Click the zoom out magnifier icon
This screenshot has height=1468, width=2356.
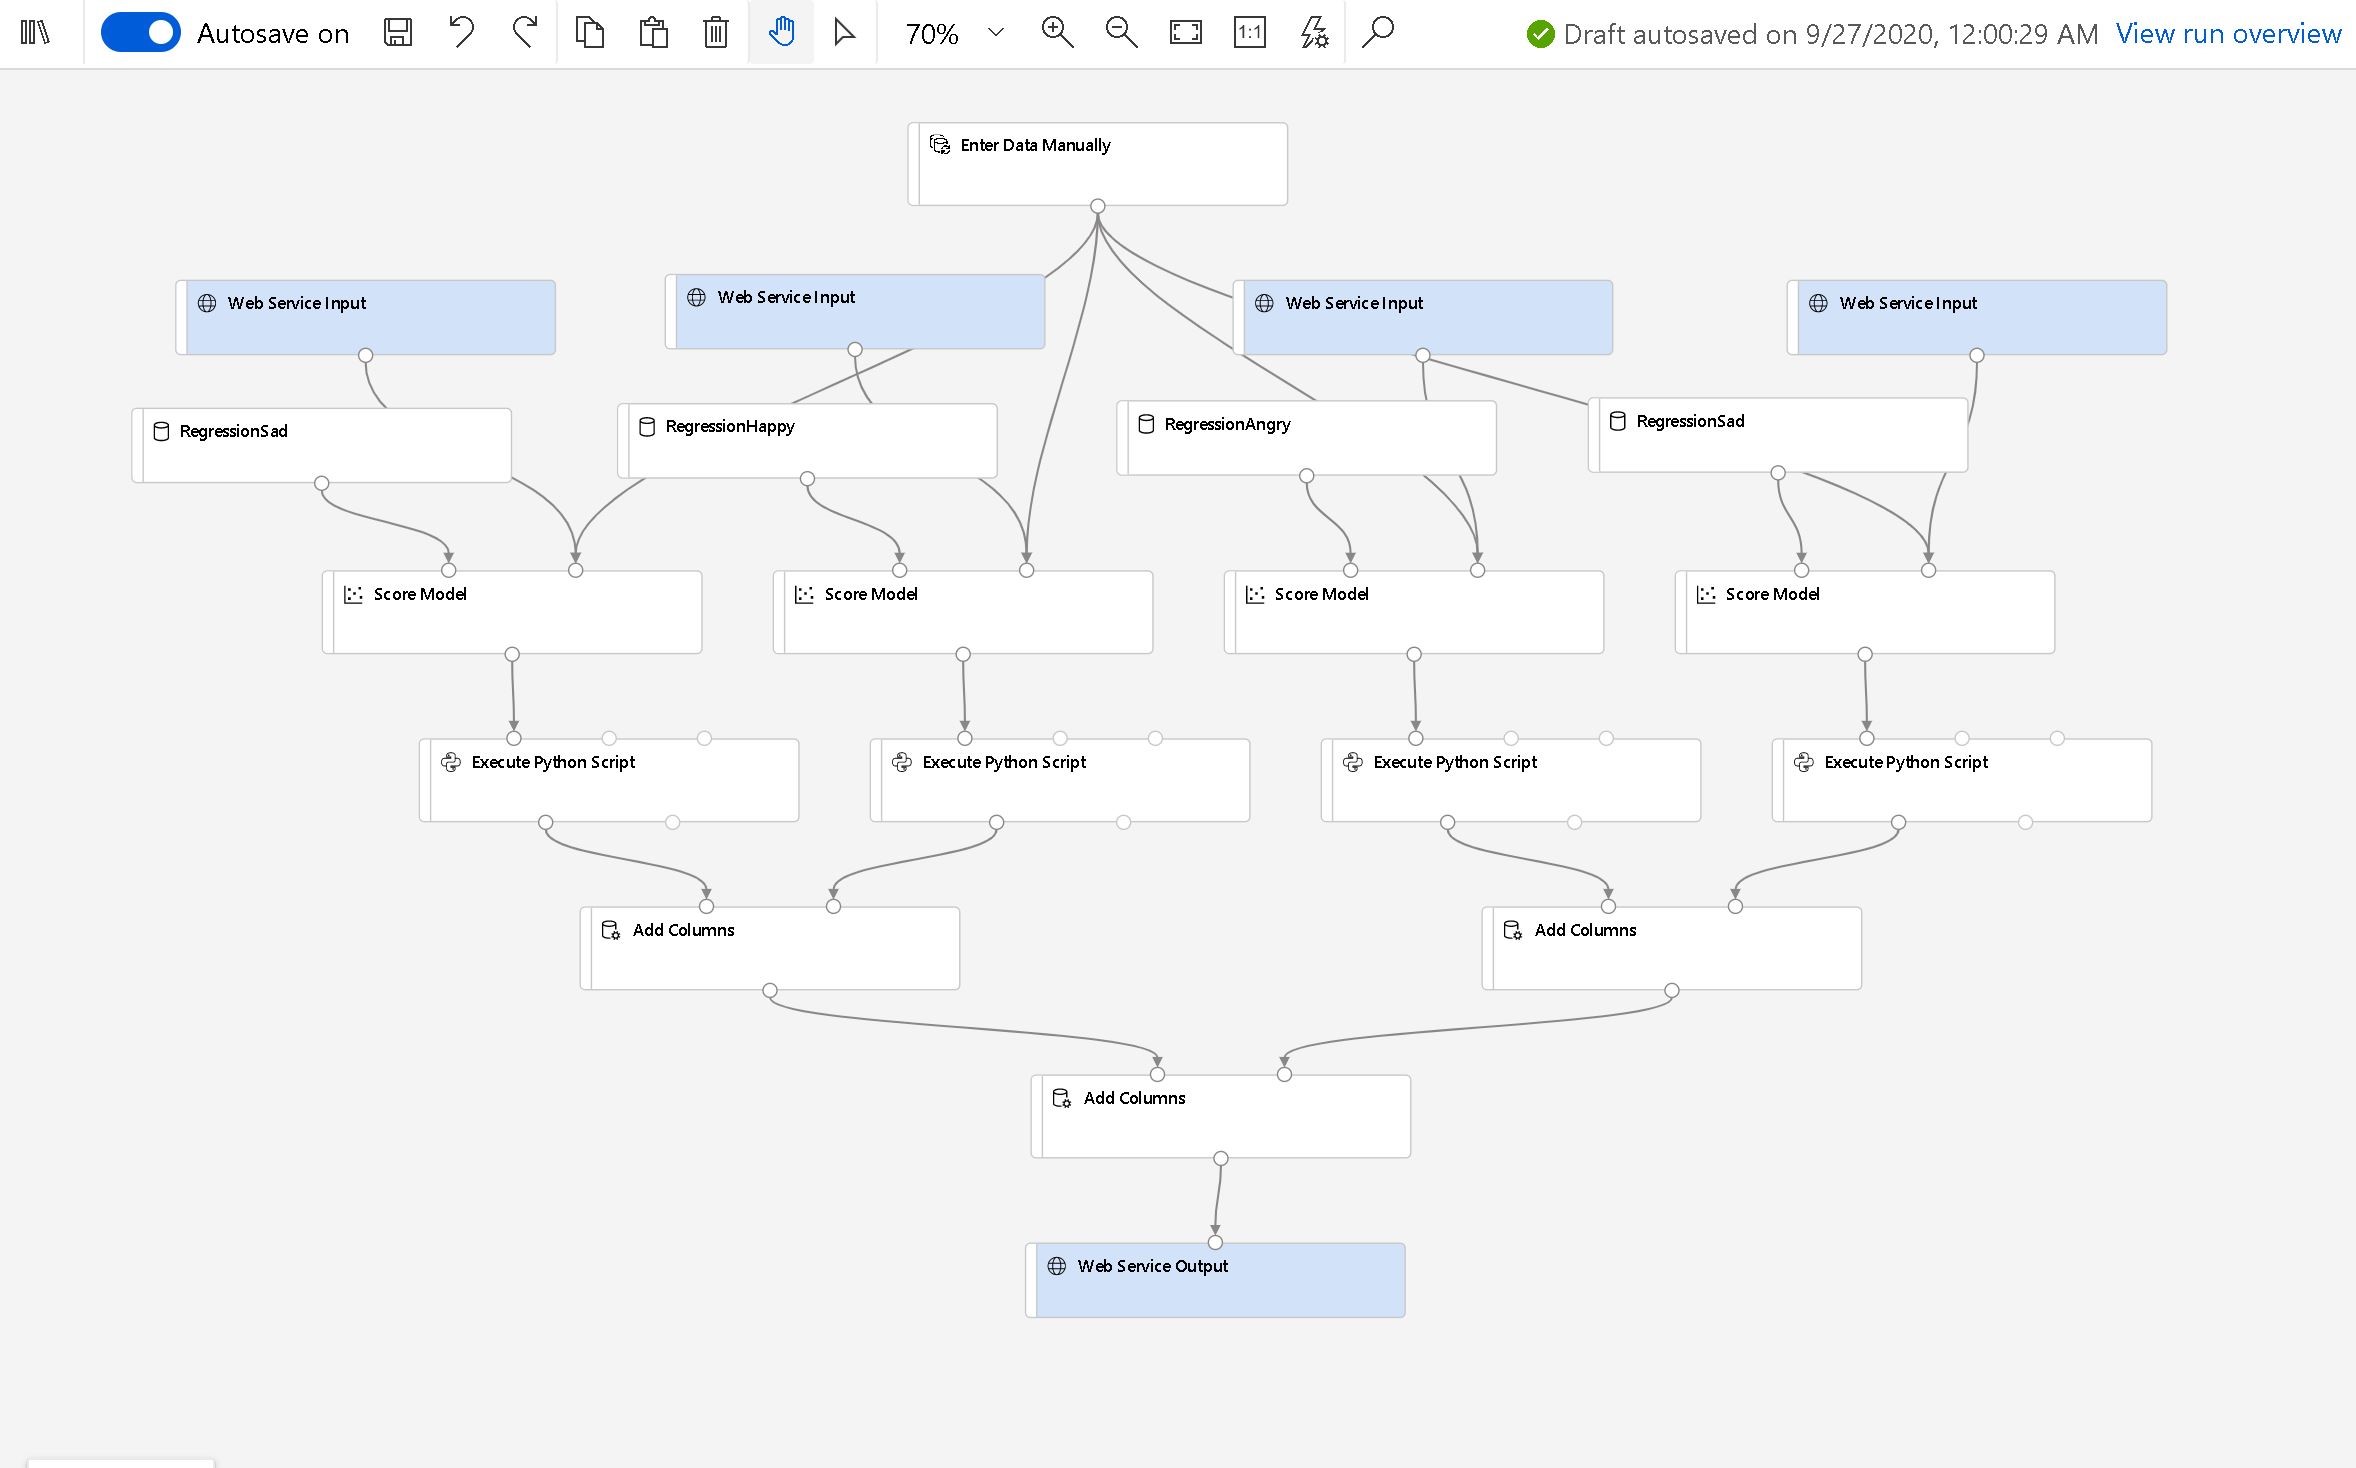tap(1121, 33)
